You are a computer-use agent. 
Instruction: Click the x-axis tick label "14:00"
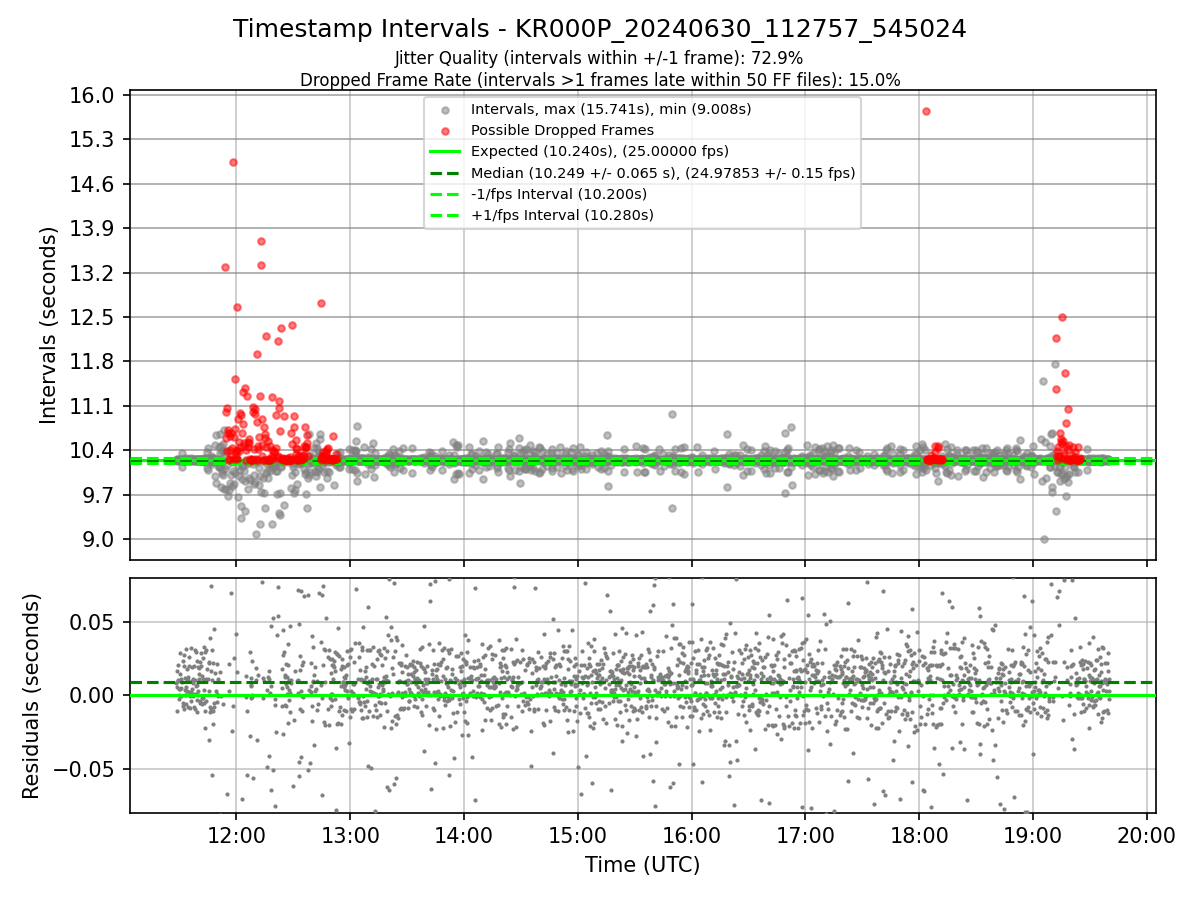coord(464,833)
